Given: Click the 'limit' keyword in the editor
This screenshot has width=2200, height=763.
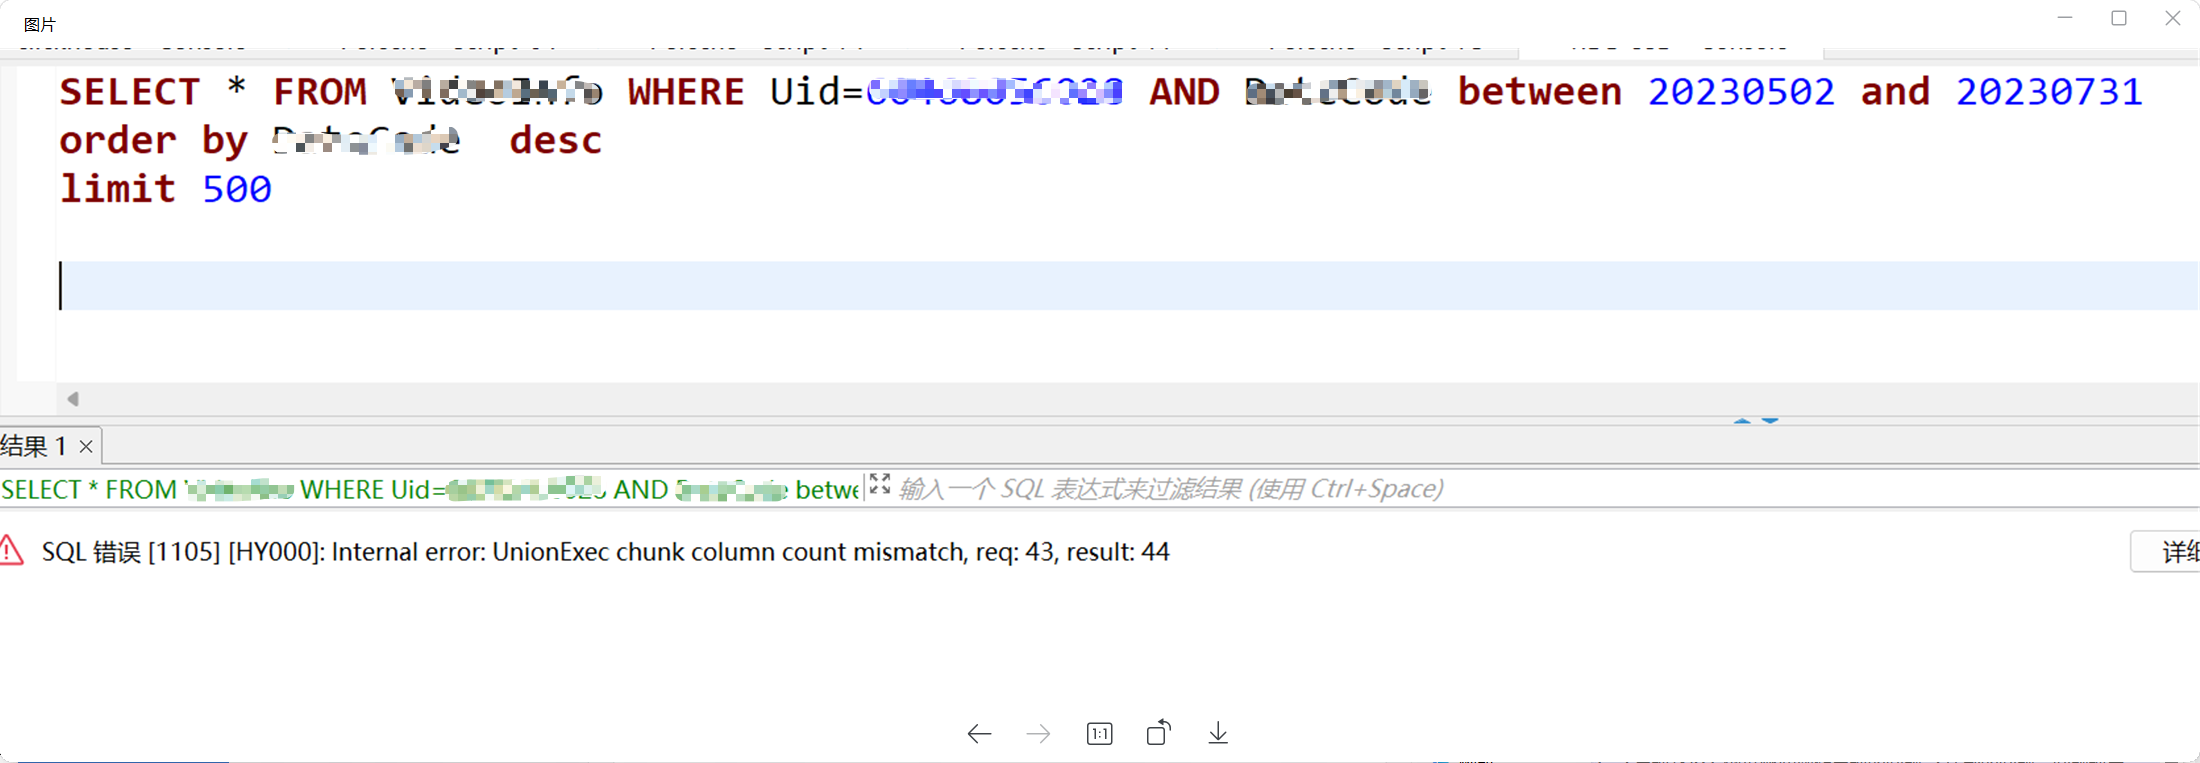Looking at the screenshot, I should point(118,188).
